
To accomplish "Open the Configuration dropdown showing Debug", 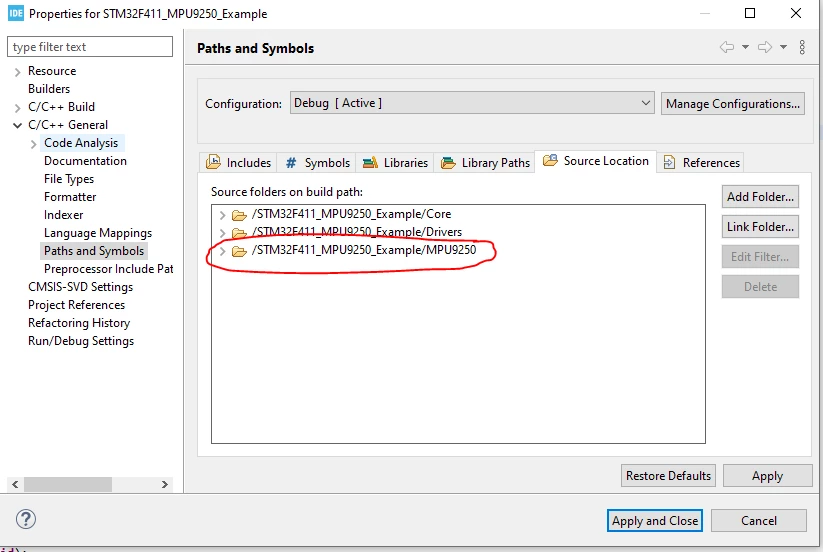I will [x=472, y=103].
